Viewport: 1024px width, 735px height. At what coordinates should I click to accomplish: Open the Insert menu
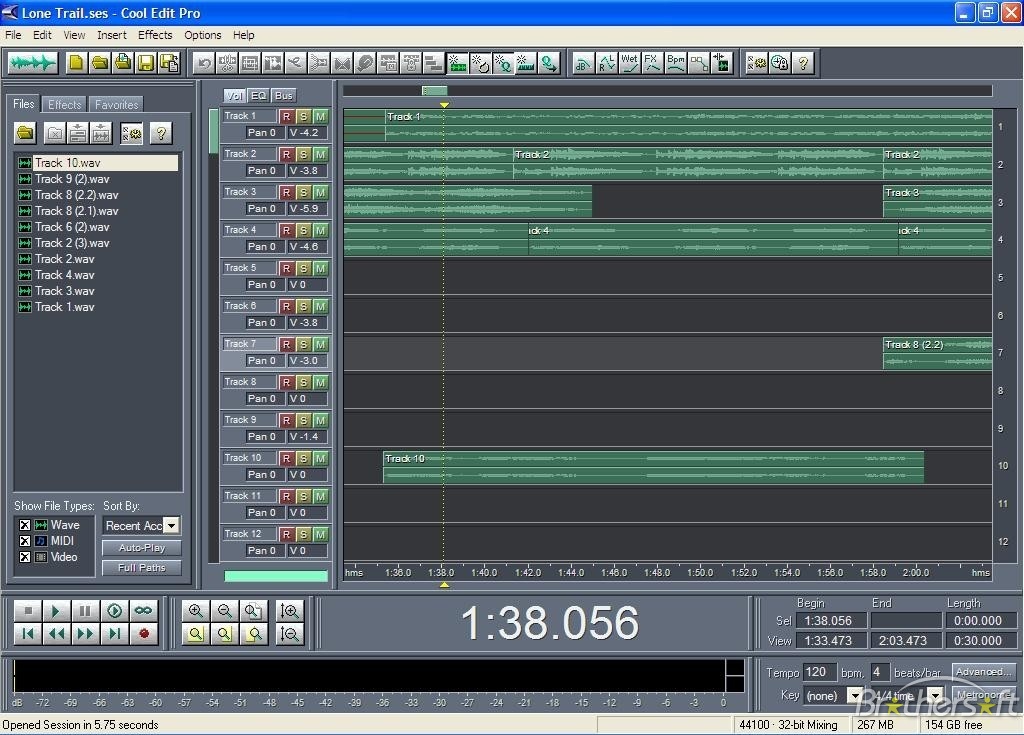click(112, 35)
